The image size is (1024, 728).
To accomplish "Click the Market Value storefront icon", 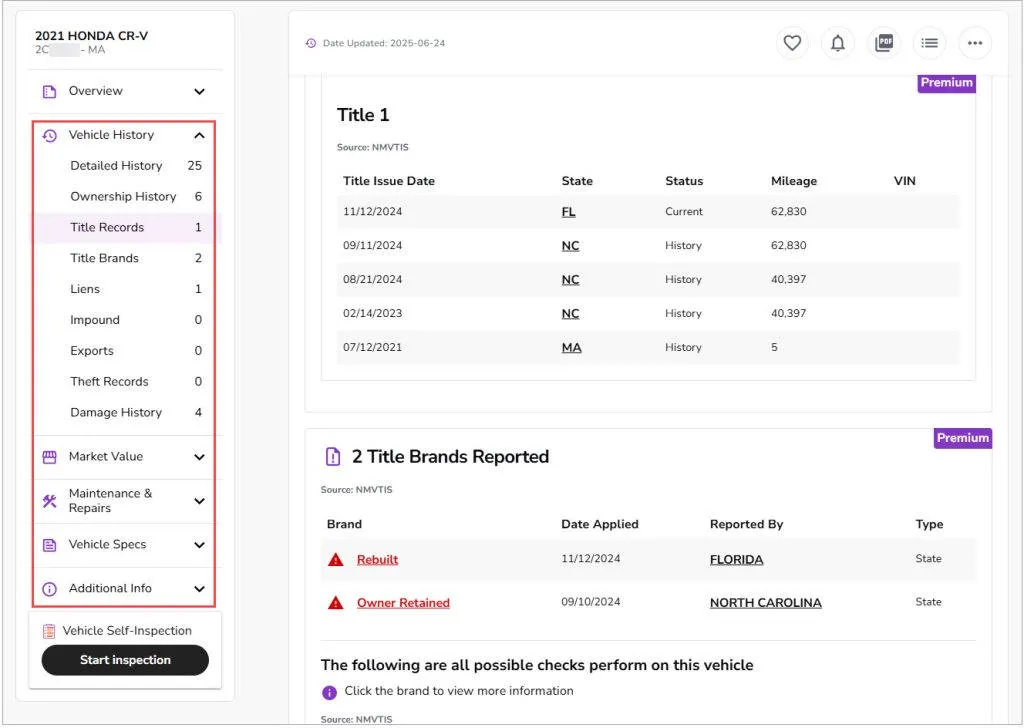I will (50, 457).
